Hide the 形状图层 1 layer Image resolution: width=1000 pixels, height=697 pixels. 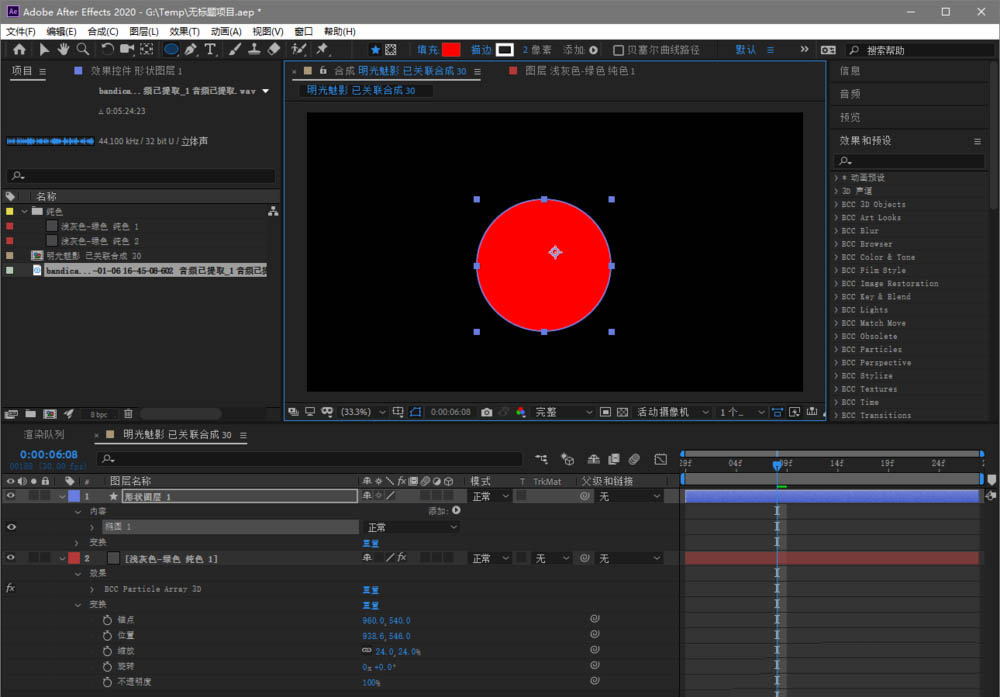tap(12, 496)
